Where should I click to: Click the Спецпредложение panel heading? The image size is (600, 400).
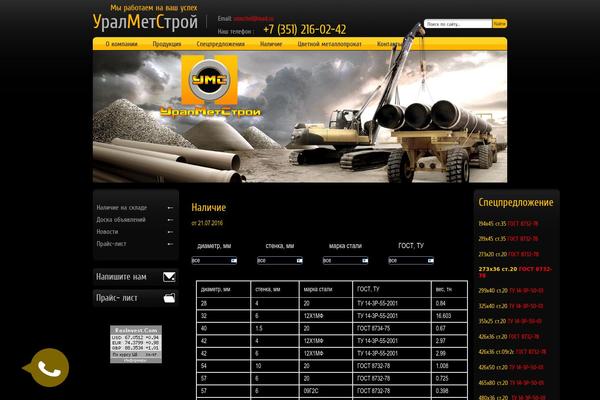click(516, 202)
